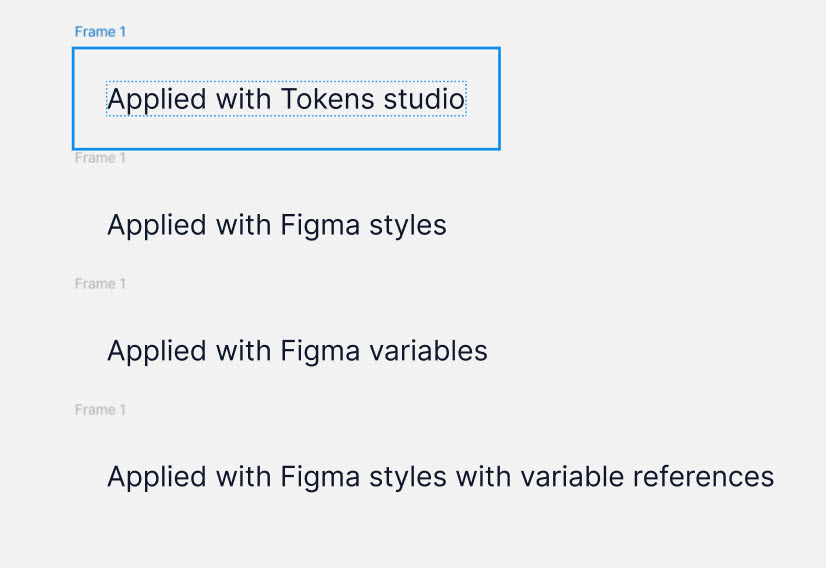Image resolution: width=826 pixels, height=568 pixels.
Task: Click "with" right before "variable references"
Action: pyautogui.click(x=483, y=477)
